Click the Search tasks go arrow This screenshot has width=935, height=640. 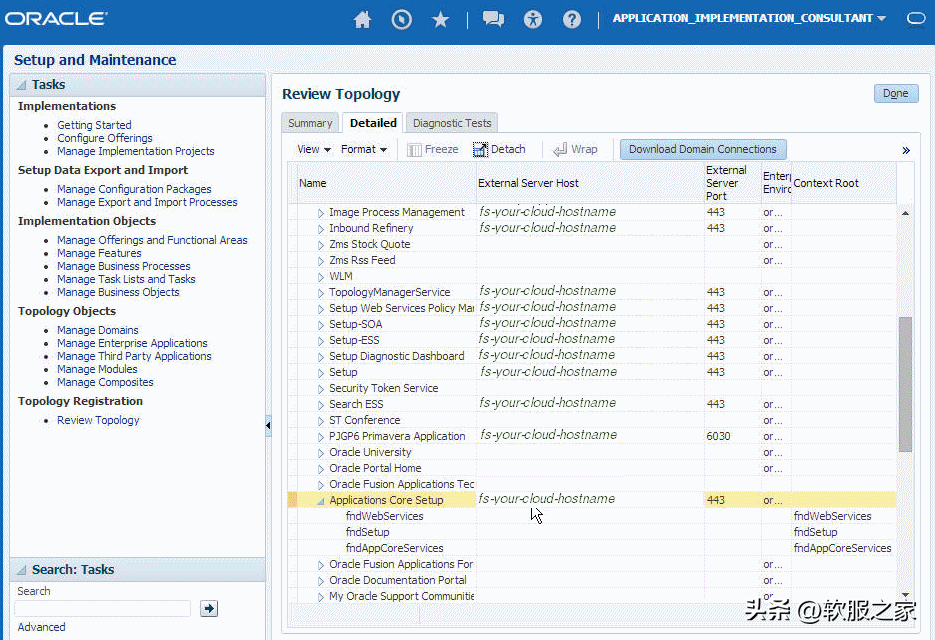click(208, 608)
